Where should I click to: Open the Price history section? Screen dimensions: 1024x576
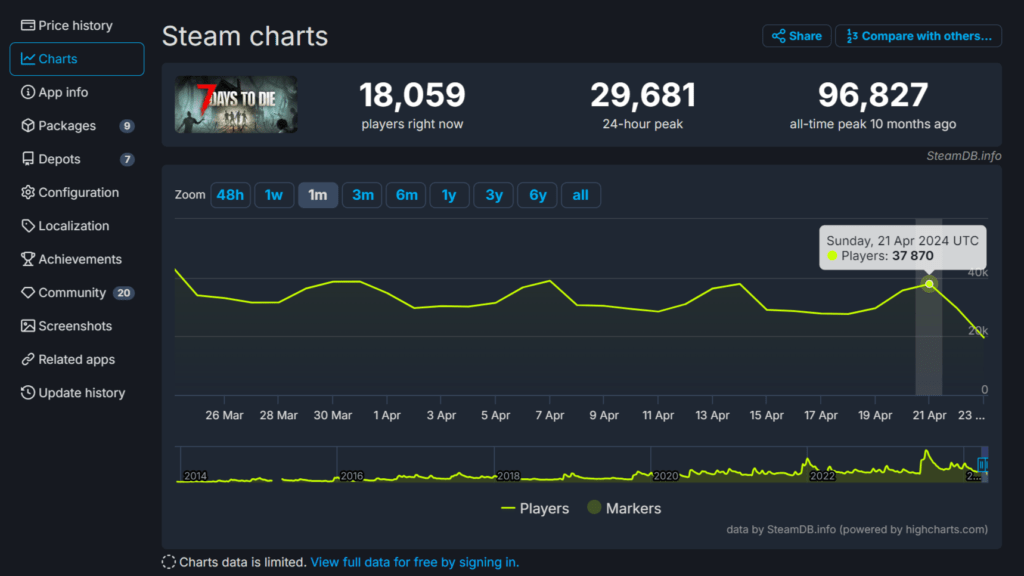pos(67,24)
